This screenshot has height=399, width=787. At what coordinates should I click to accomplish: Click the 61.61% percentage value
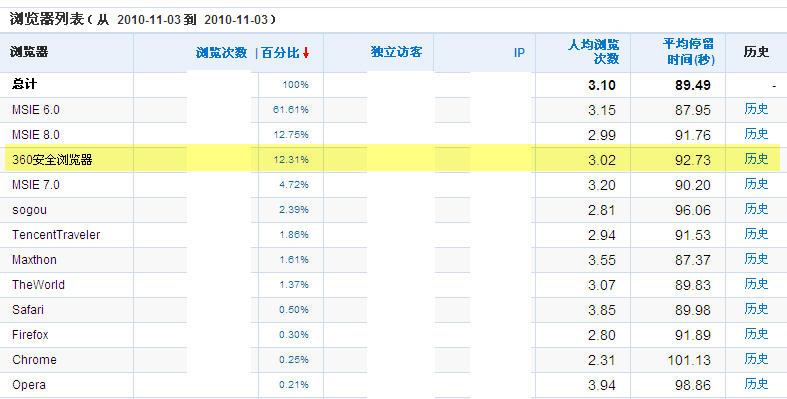(x=291, y=110)
